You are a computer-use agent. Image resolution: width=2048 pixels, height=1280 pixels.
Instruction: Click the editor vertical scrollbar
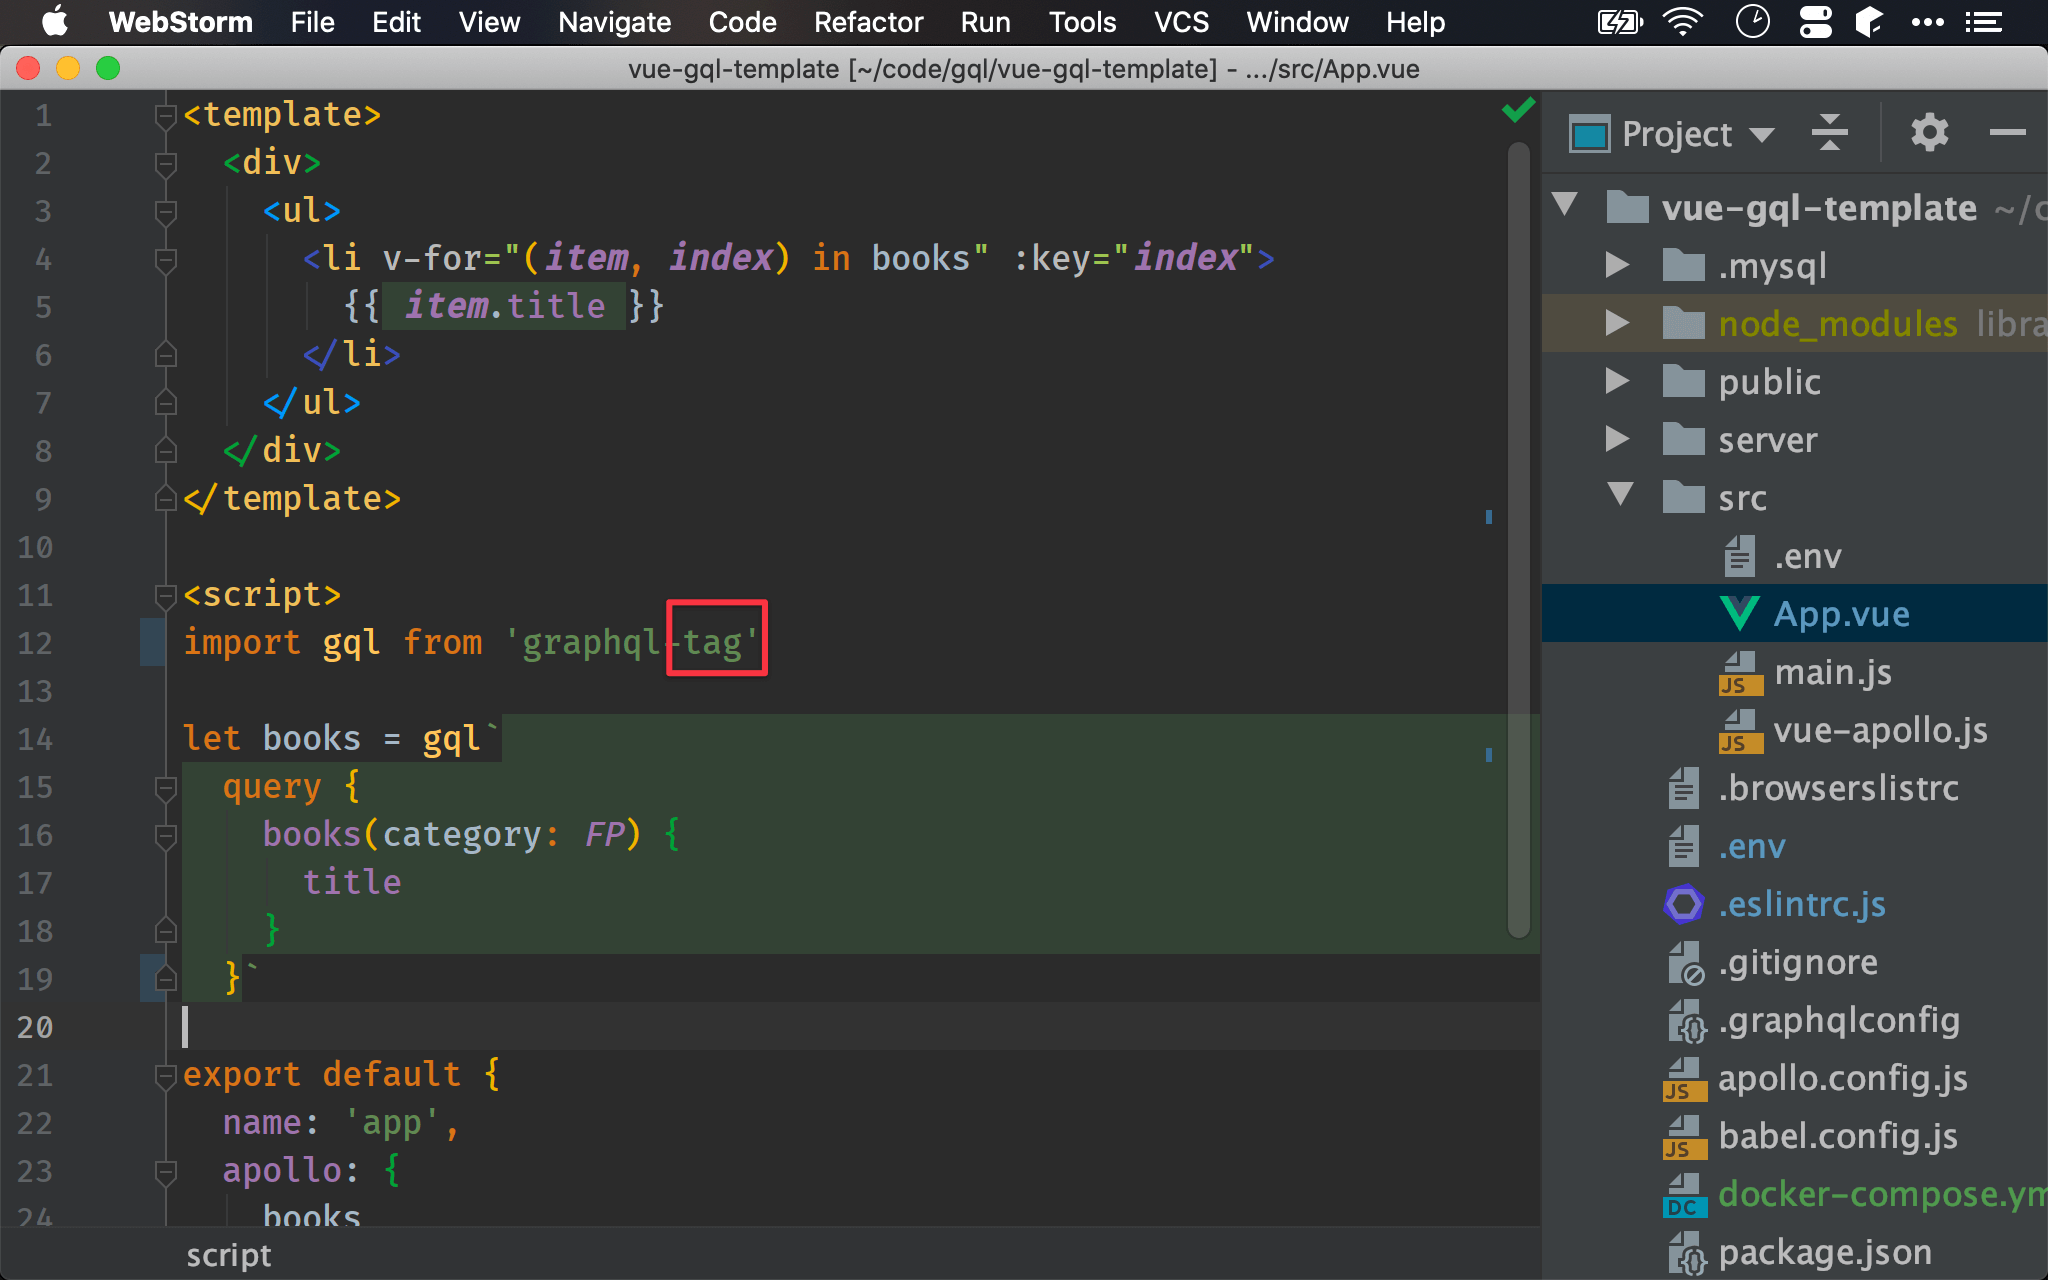[x=1518, y=540]
